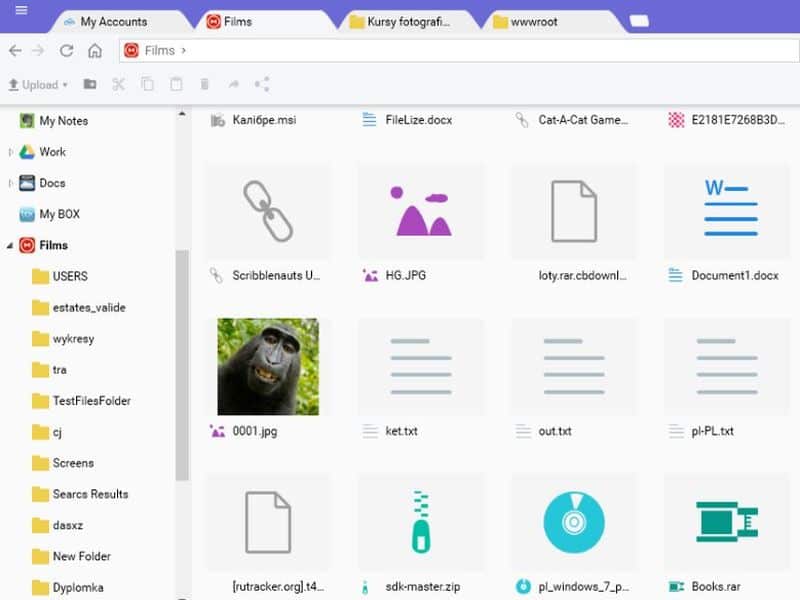Select the out.txt text file icon

click(x=574, y=367)
